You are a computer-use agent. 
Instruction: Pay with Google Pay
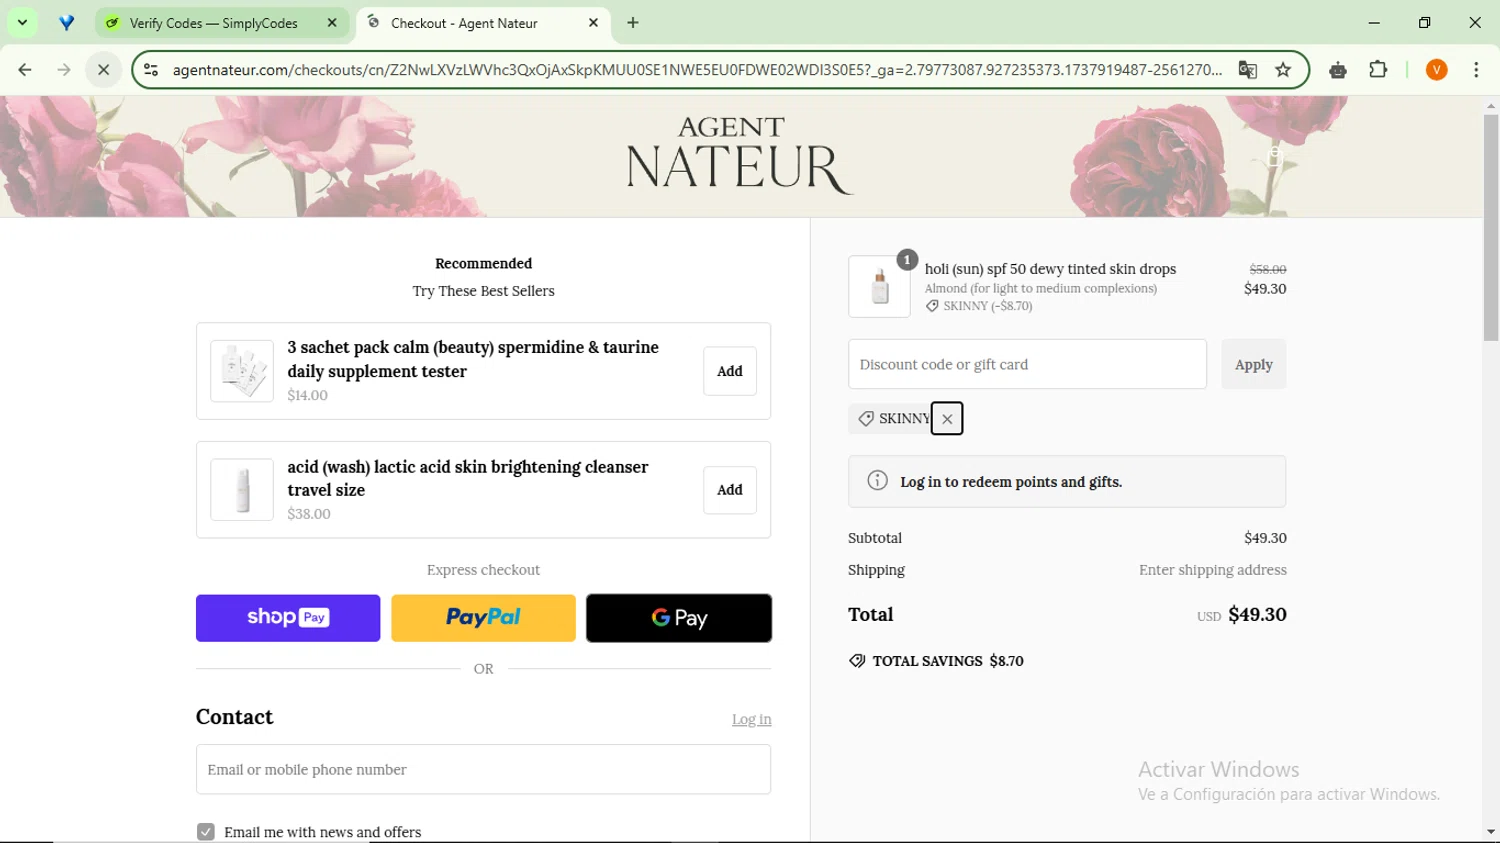pos(679,618)
